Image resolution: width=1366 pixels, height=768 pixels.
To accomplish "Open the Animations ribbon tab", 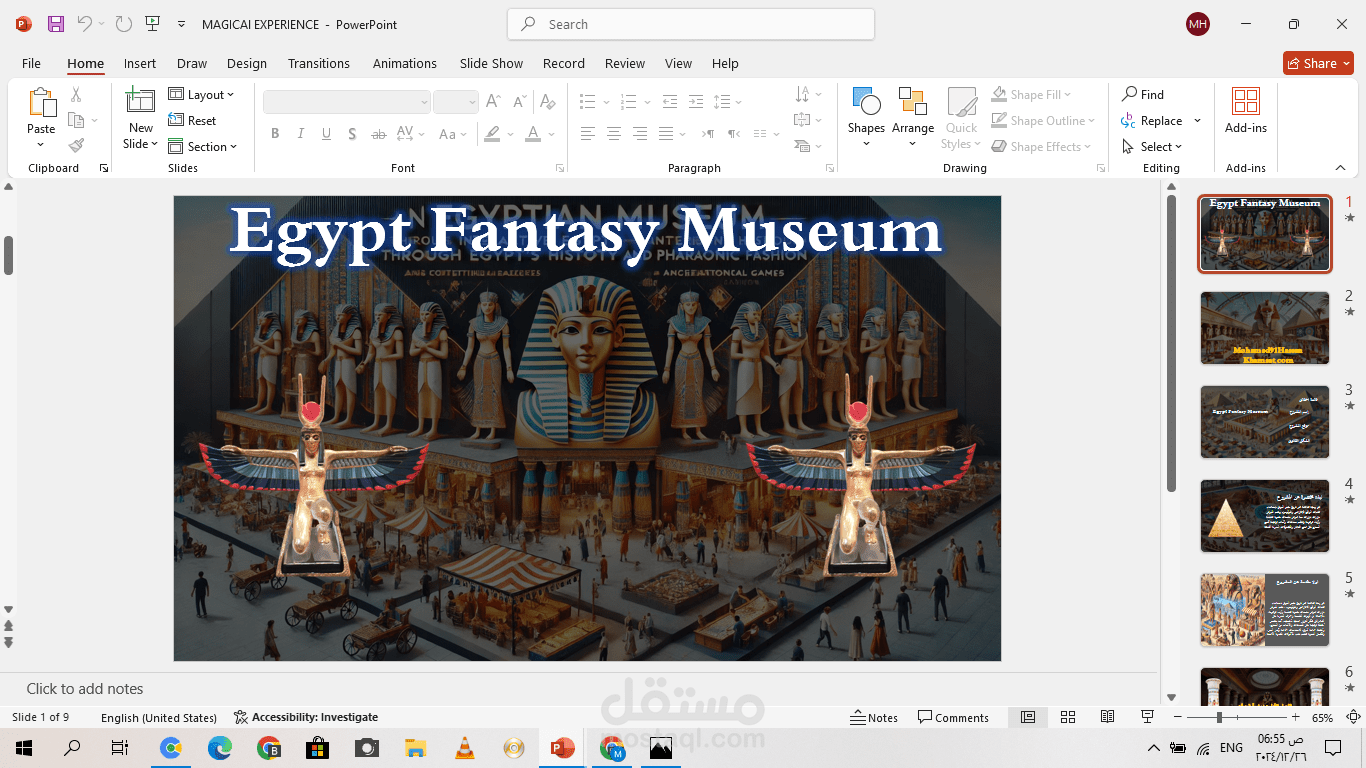I will [405, 63].
